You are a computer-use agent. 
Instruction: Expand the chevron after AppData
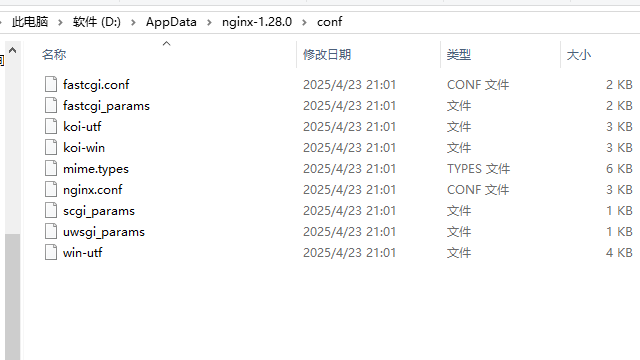(x=209, y=22)
